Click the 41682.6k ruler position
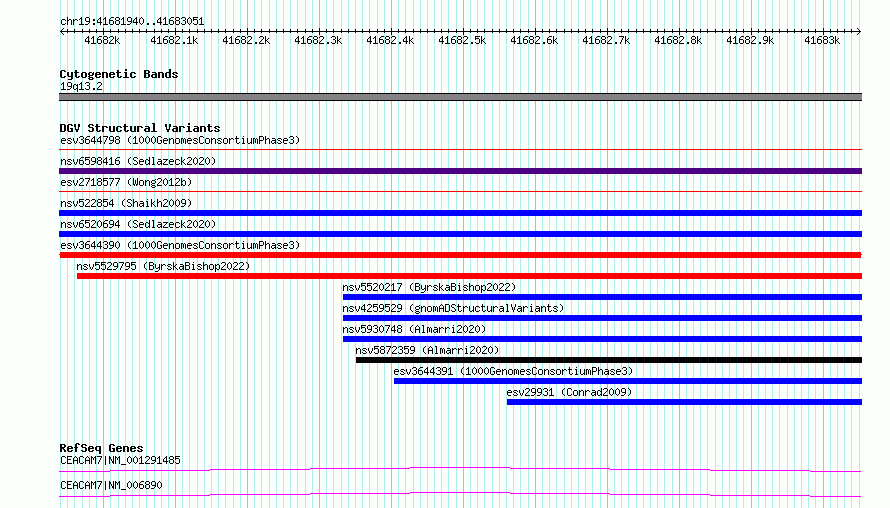Screen dimensions: 890x508 pos(535,40)
